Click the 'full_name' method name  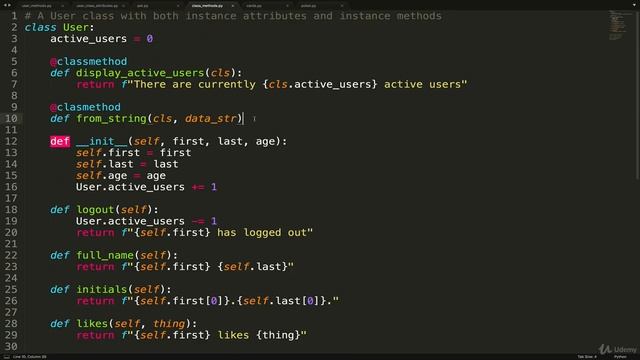pos(105,256)
